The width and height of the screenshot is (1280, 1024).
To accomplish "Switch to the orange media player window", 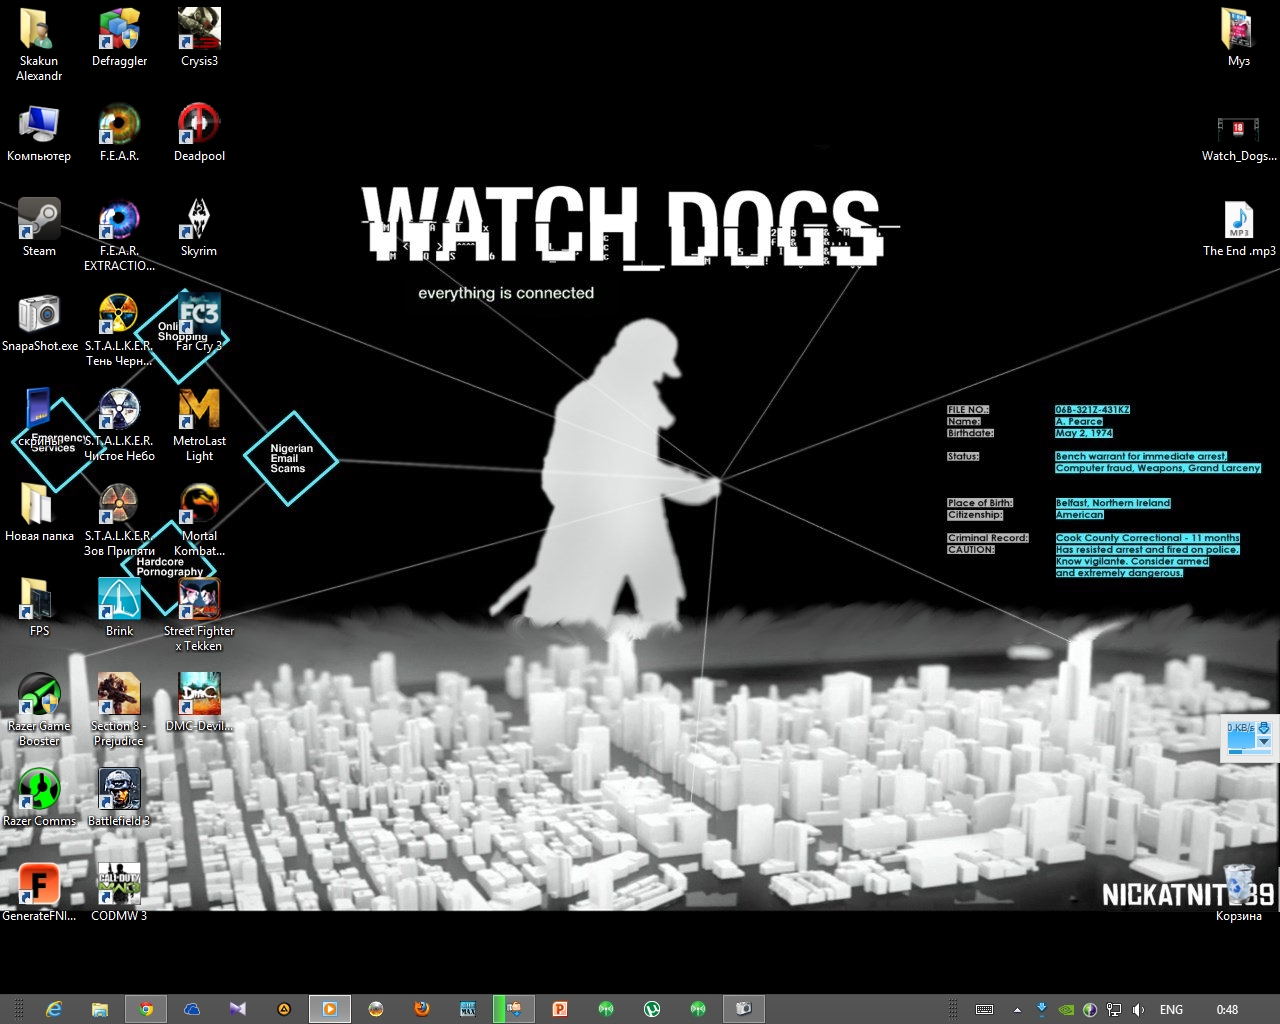I will point(330,1009).
